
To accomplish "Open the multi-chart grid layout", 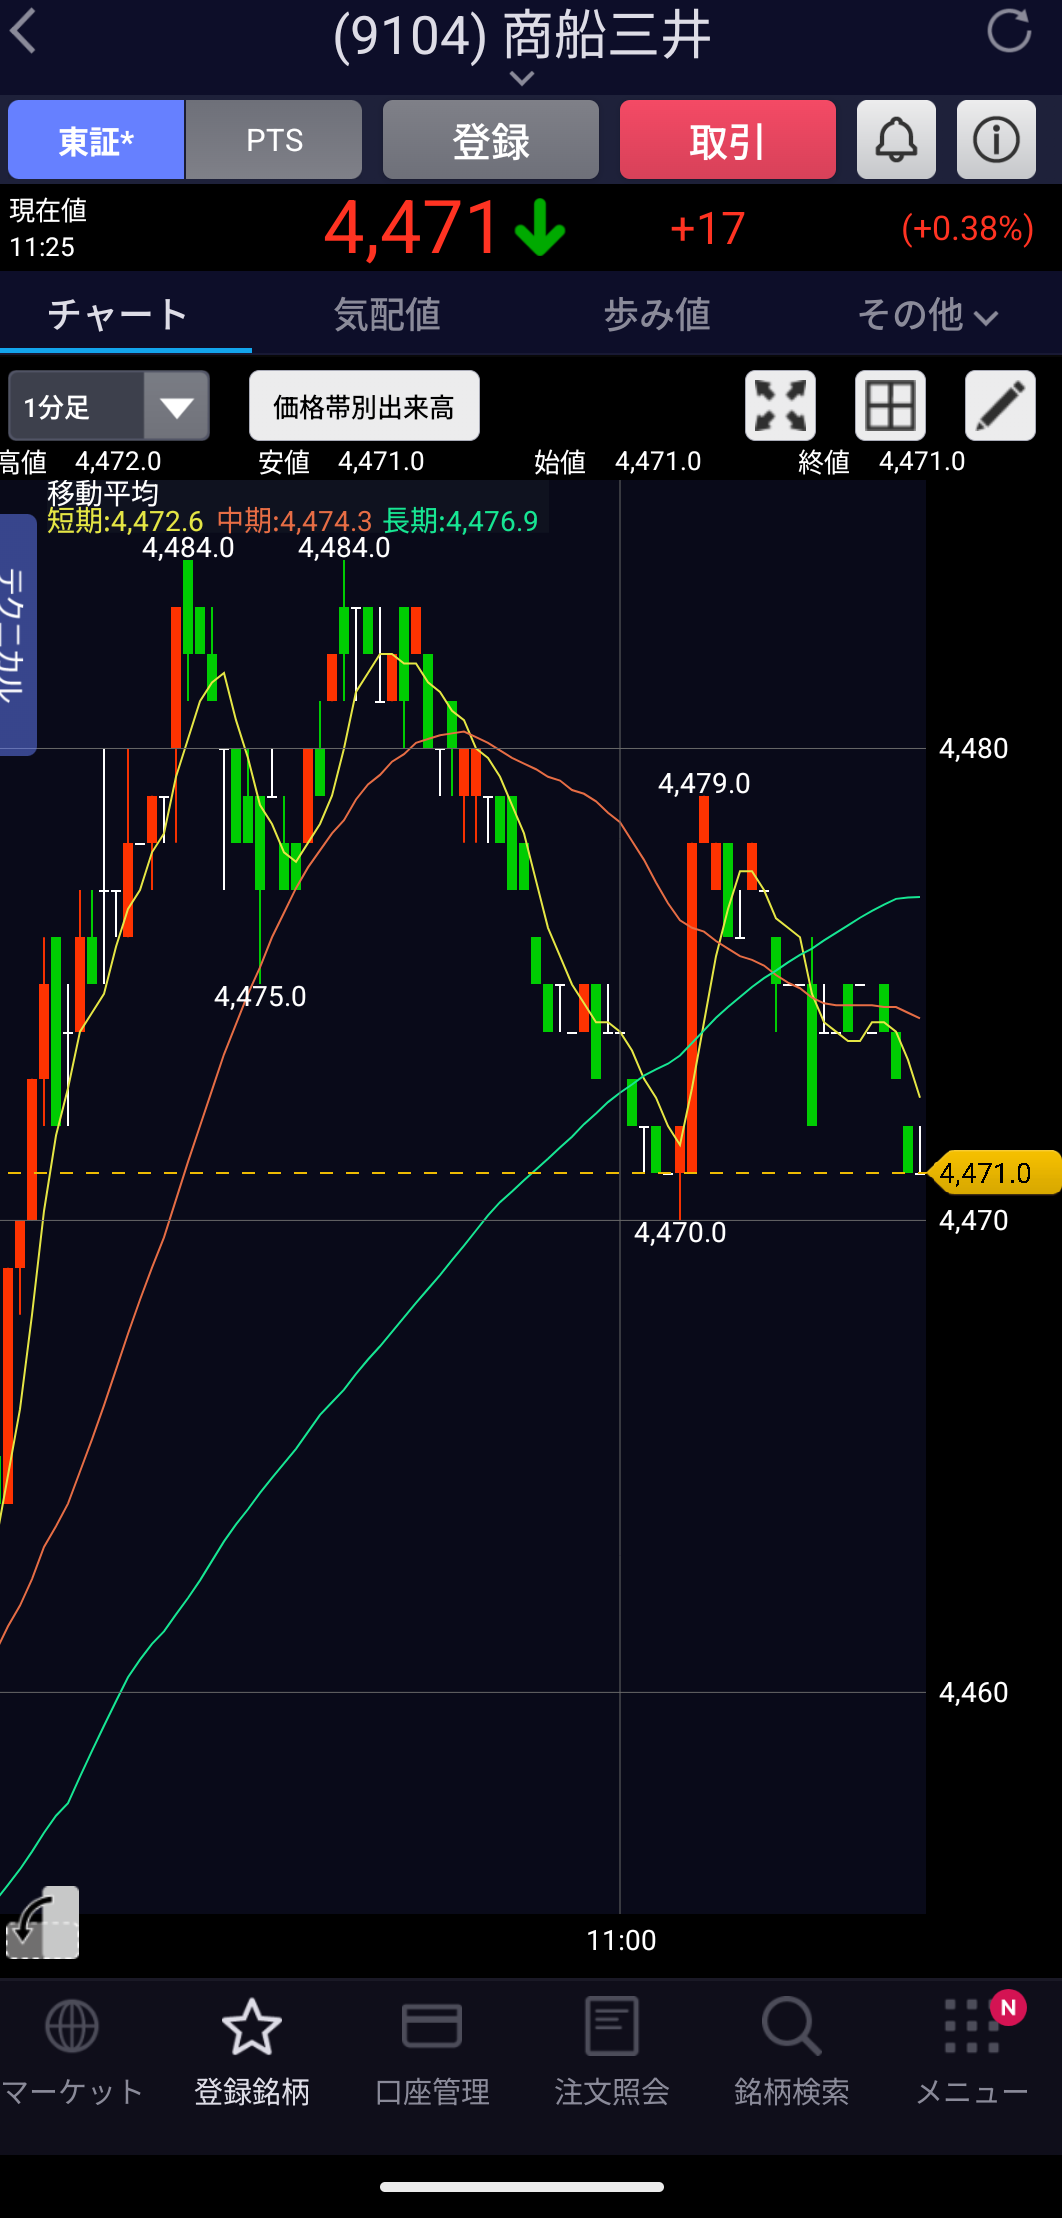I will click(890, 406).
